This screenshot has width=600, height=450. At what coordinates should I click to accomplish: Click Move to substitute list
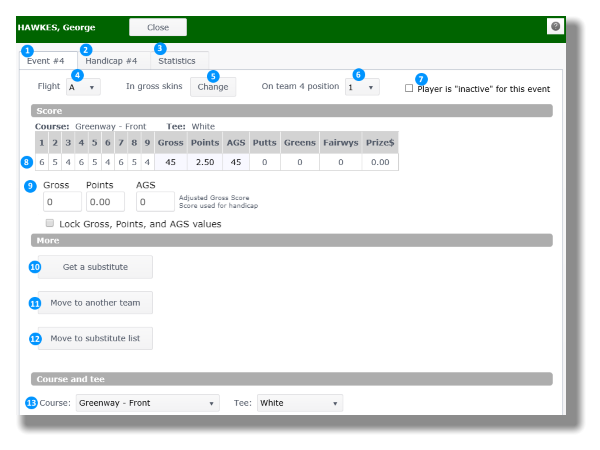pos(95,339)
